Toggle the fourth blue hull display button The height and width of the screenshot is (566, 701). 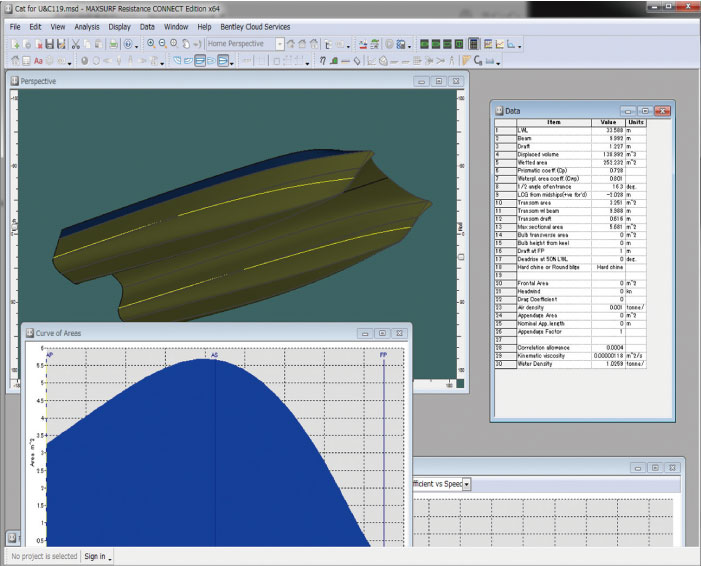coord(211,60)
